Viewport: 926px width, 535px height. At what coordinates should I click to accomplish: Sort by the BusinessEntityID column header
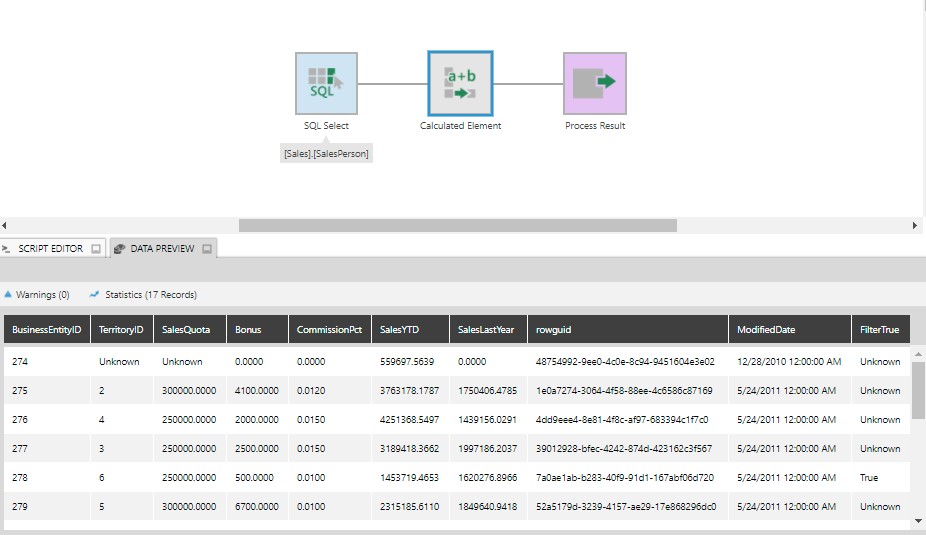click(46, 330)
